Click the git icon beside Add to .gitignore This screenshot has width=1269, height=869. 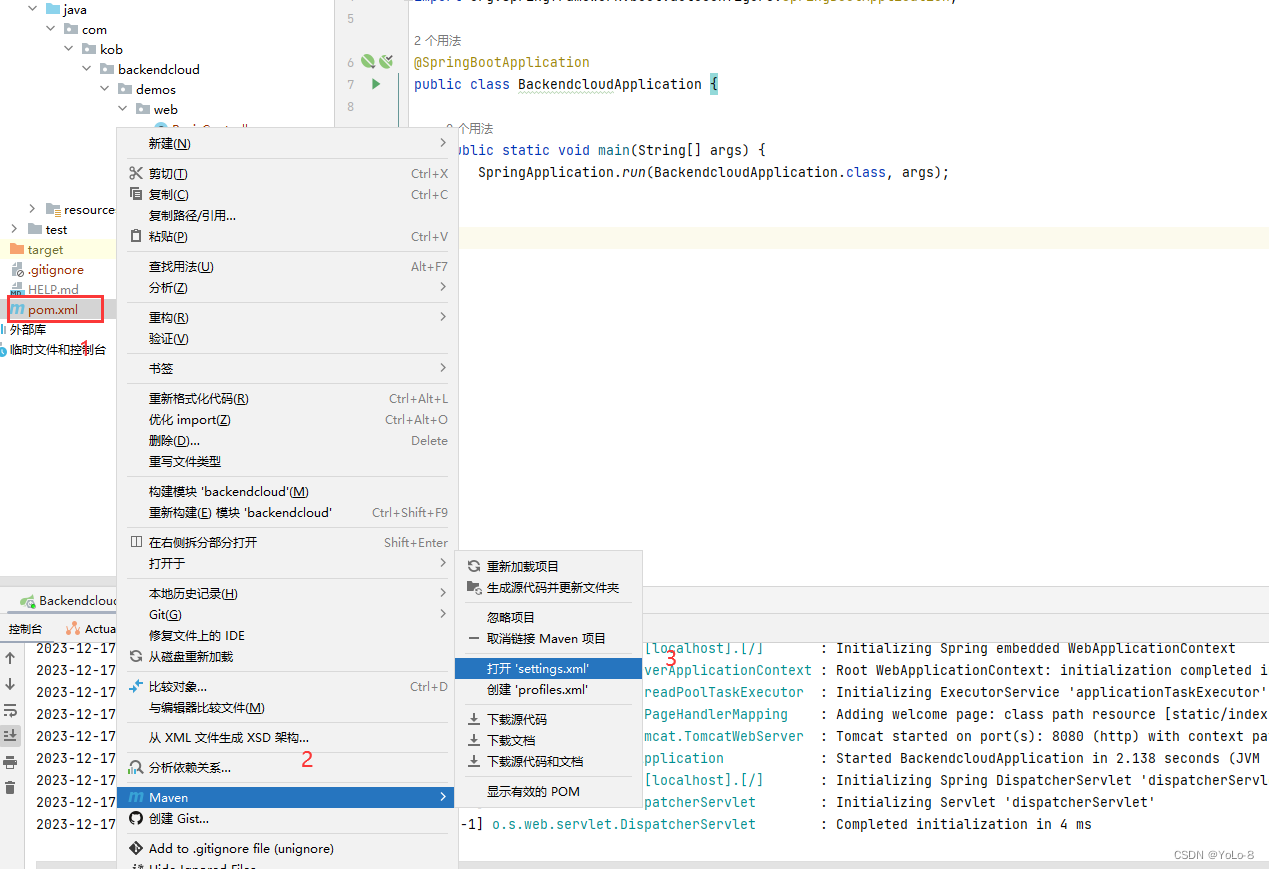[136, 848]
